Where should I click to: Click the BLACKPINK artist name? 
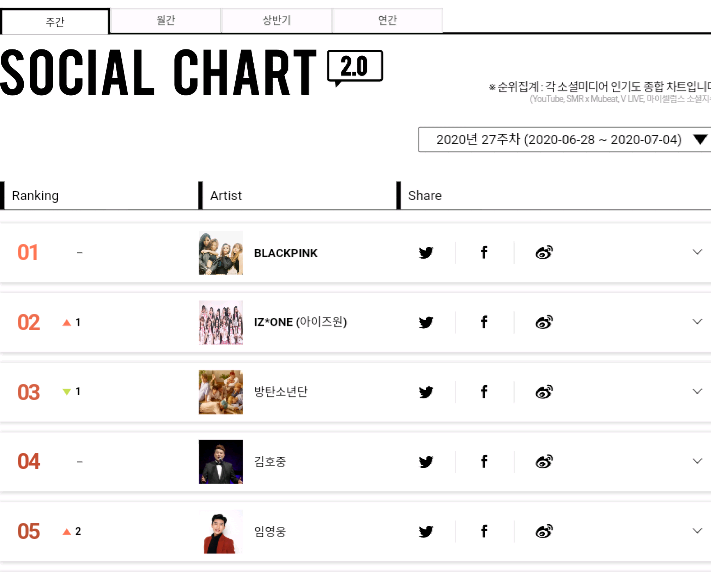click(x=286, y=253)
